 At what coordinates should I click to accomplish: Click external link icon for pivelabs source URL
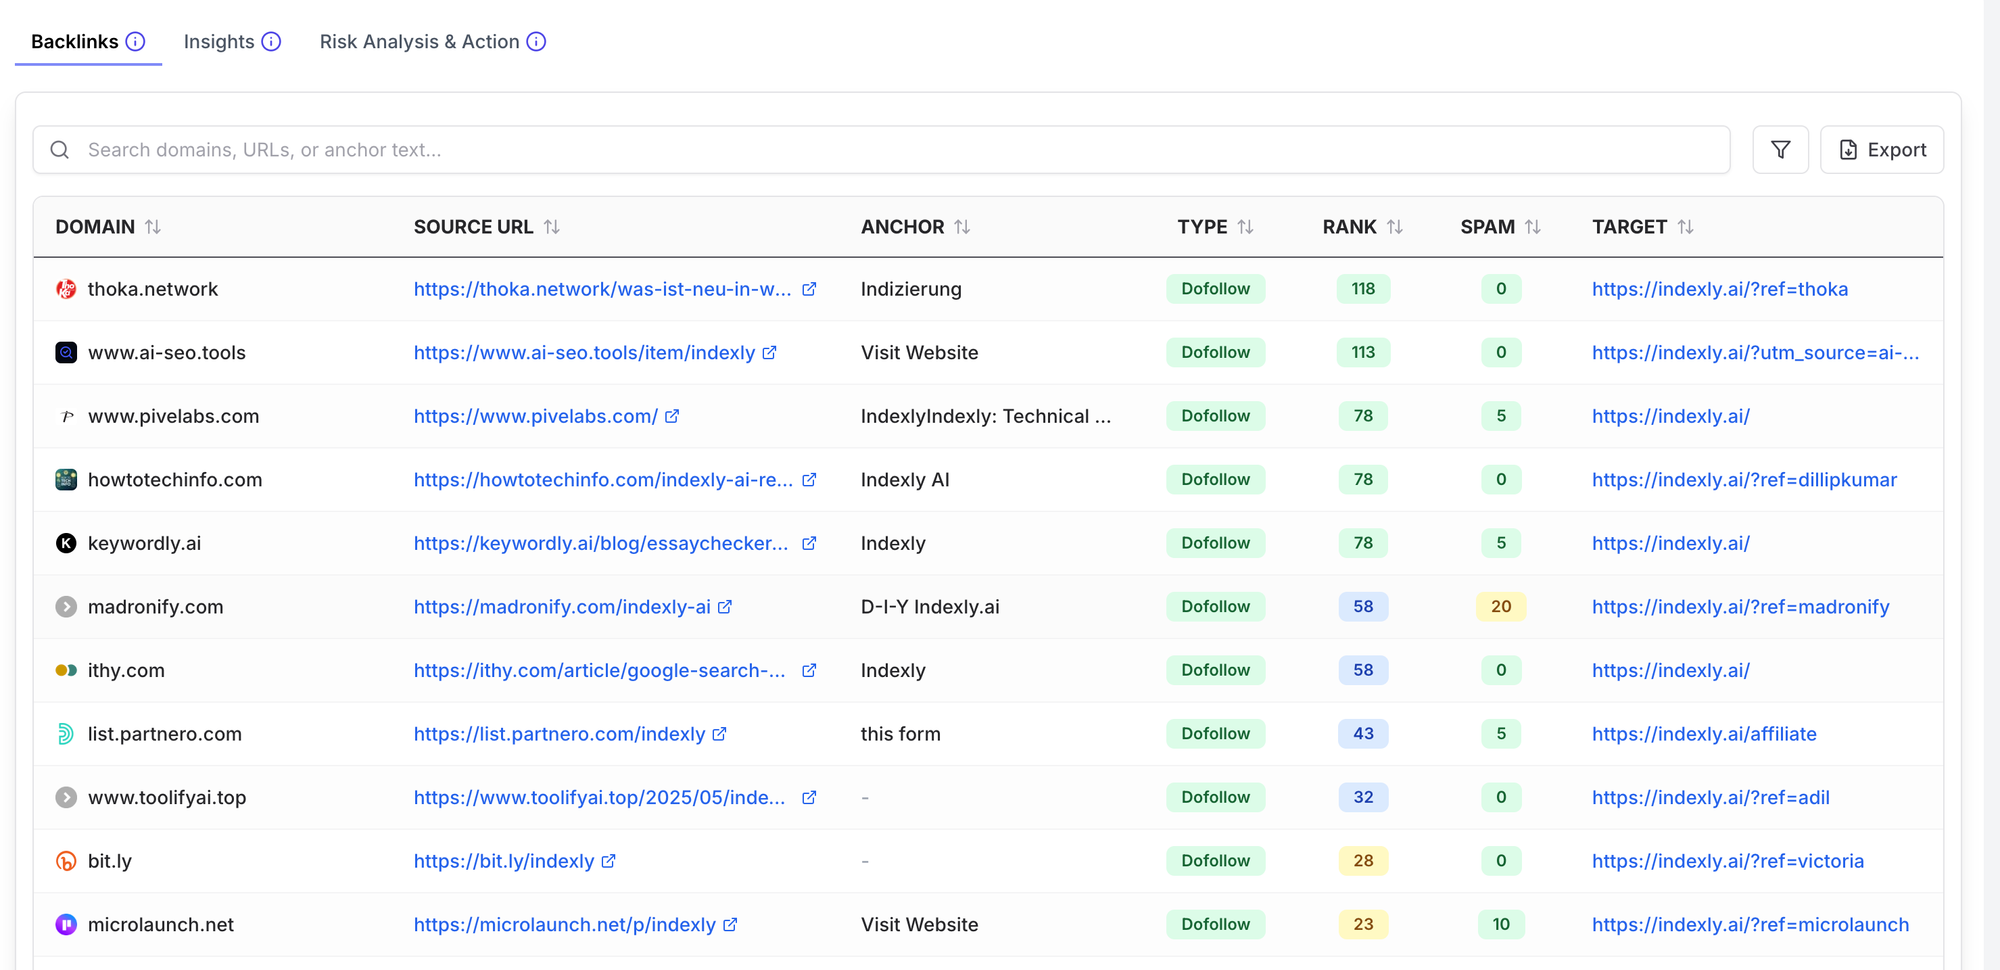pos(672,416)
